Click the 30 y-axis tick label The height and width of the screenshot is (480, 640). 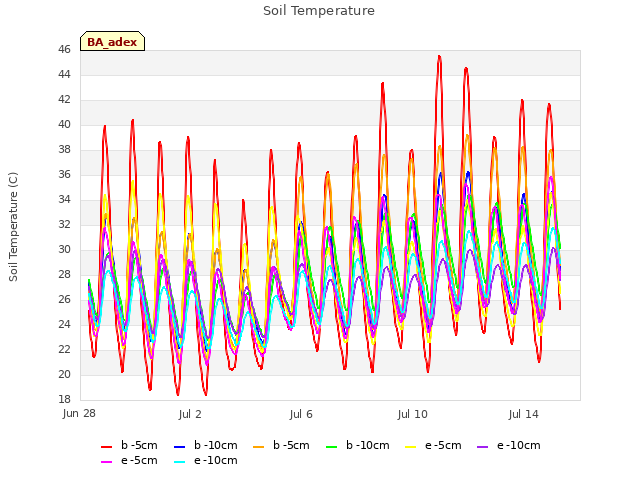[64, 249]
